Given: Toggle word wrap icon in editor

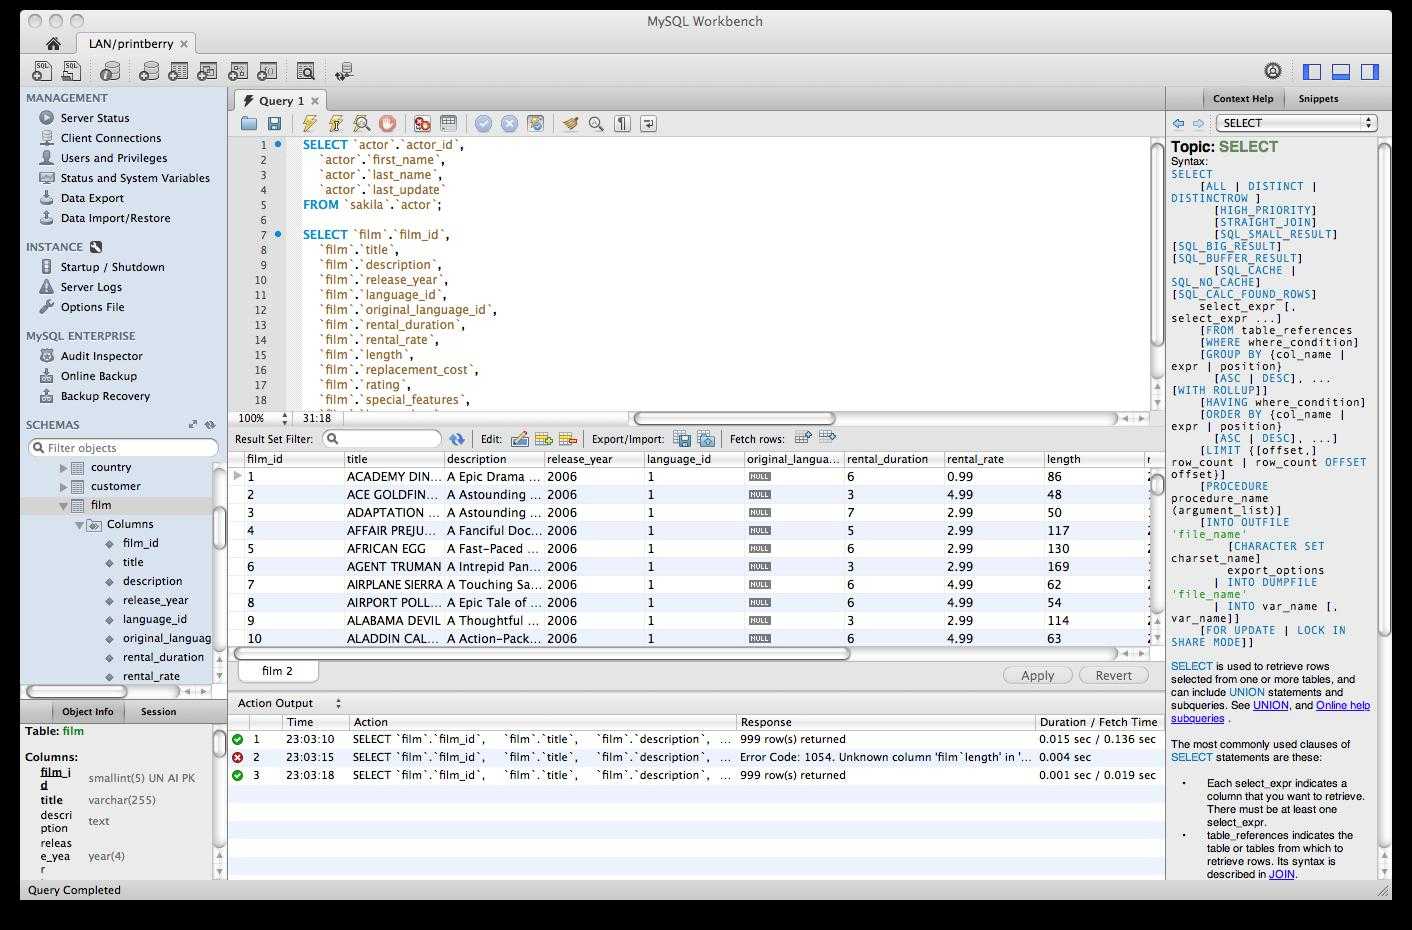Looking at the screenshot, I should (648, 123).
